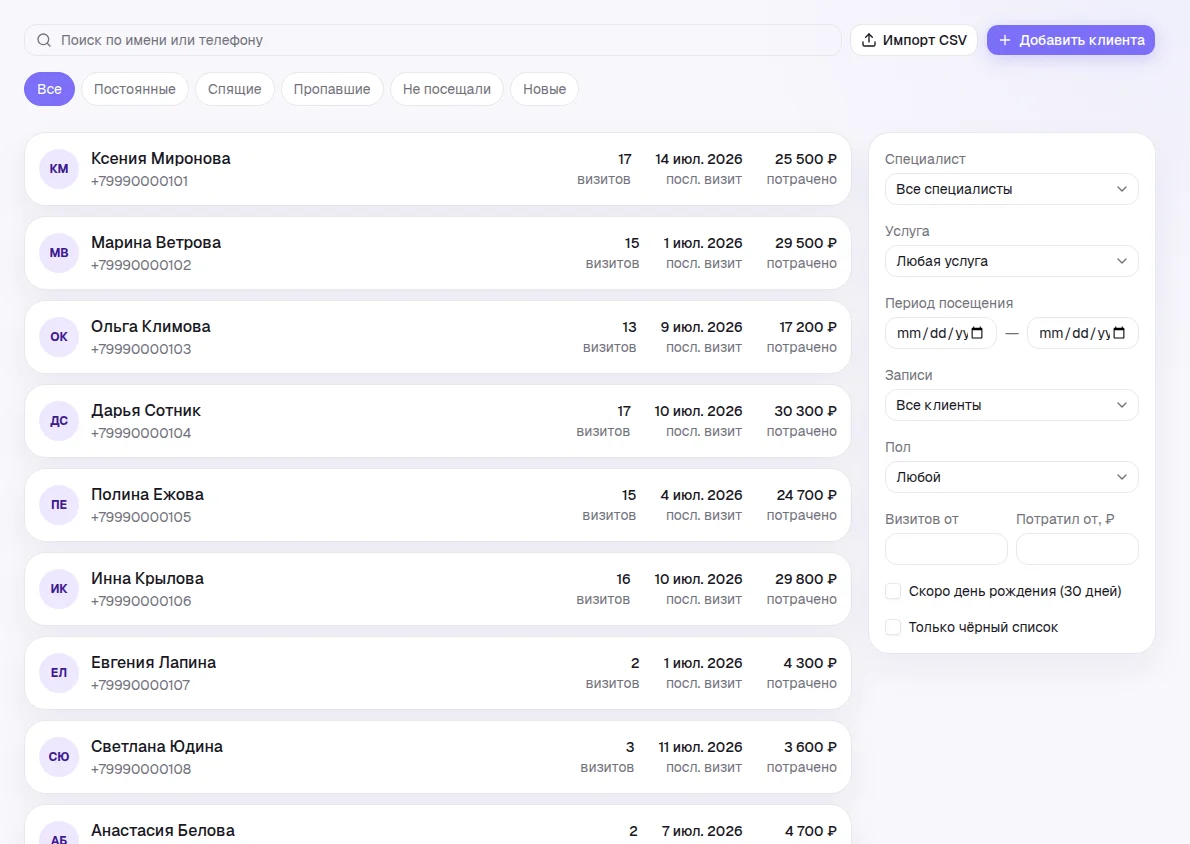Click the Импорт CSV button
Viewport: 1190px width, 844px height.
tap(914, 40)
